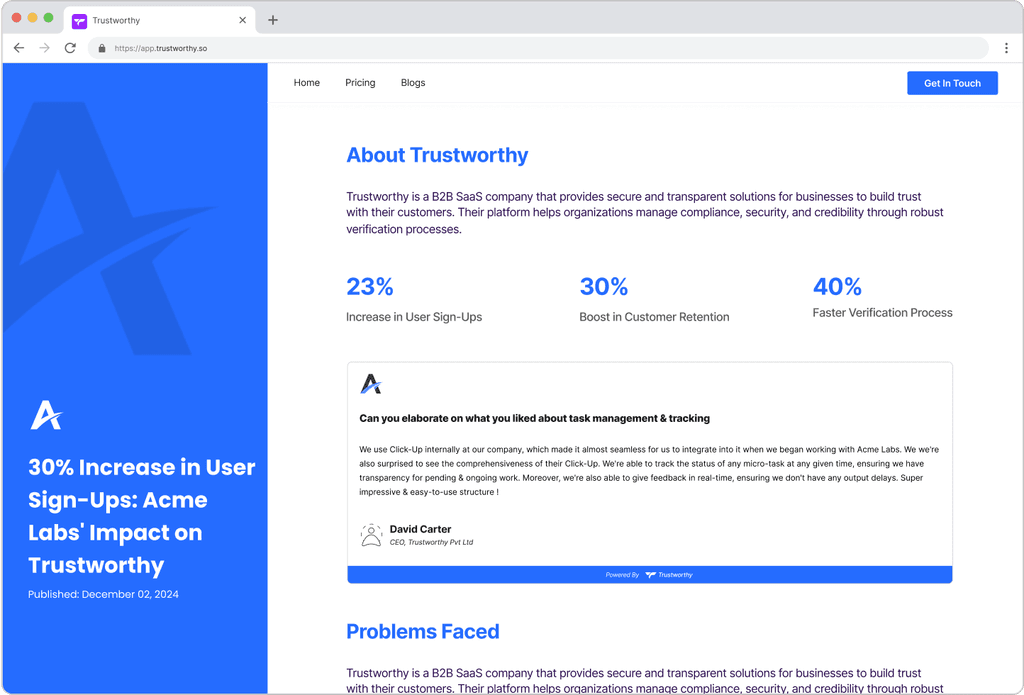Click the macOS green fullscreen button
1024x695 pixels.
coord(48,18)
